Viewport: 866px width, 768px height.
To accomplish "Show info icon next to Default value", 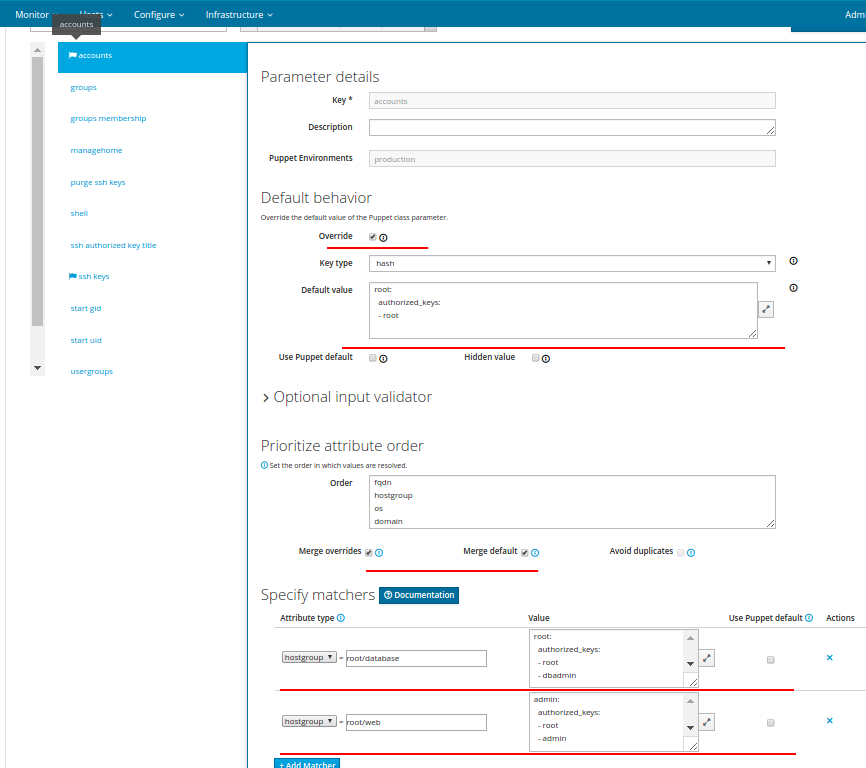I will point(793,288).
